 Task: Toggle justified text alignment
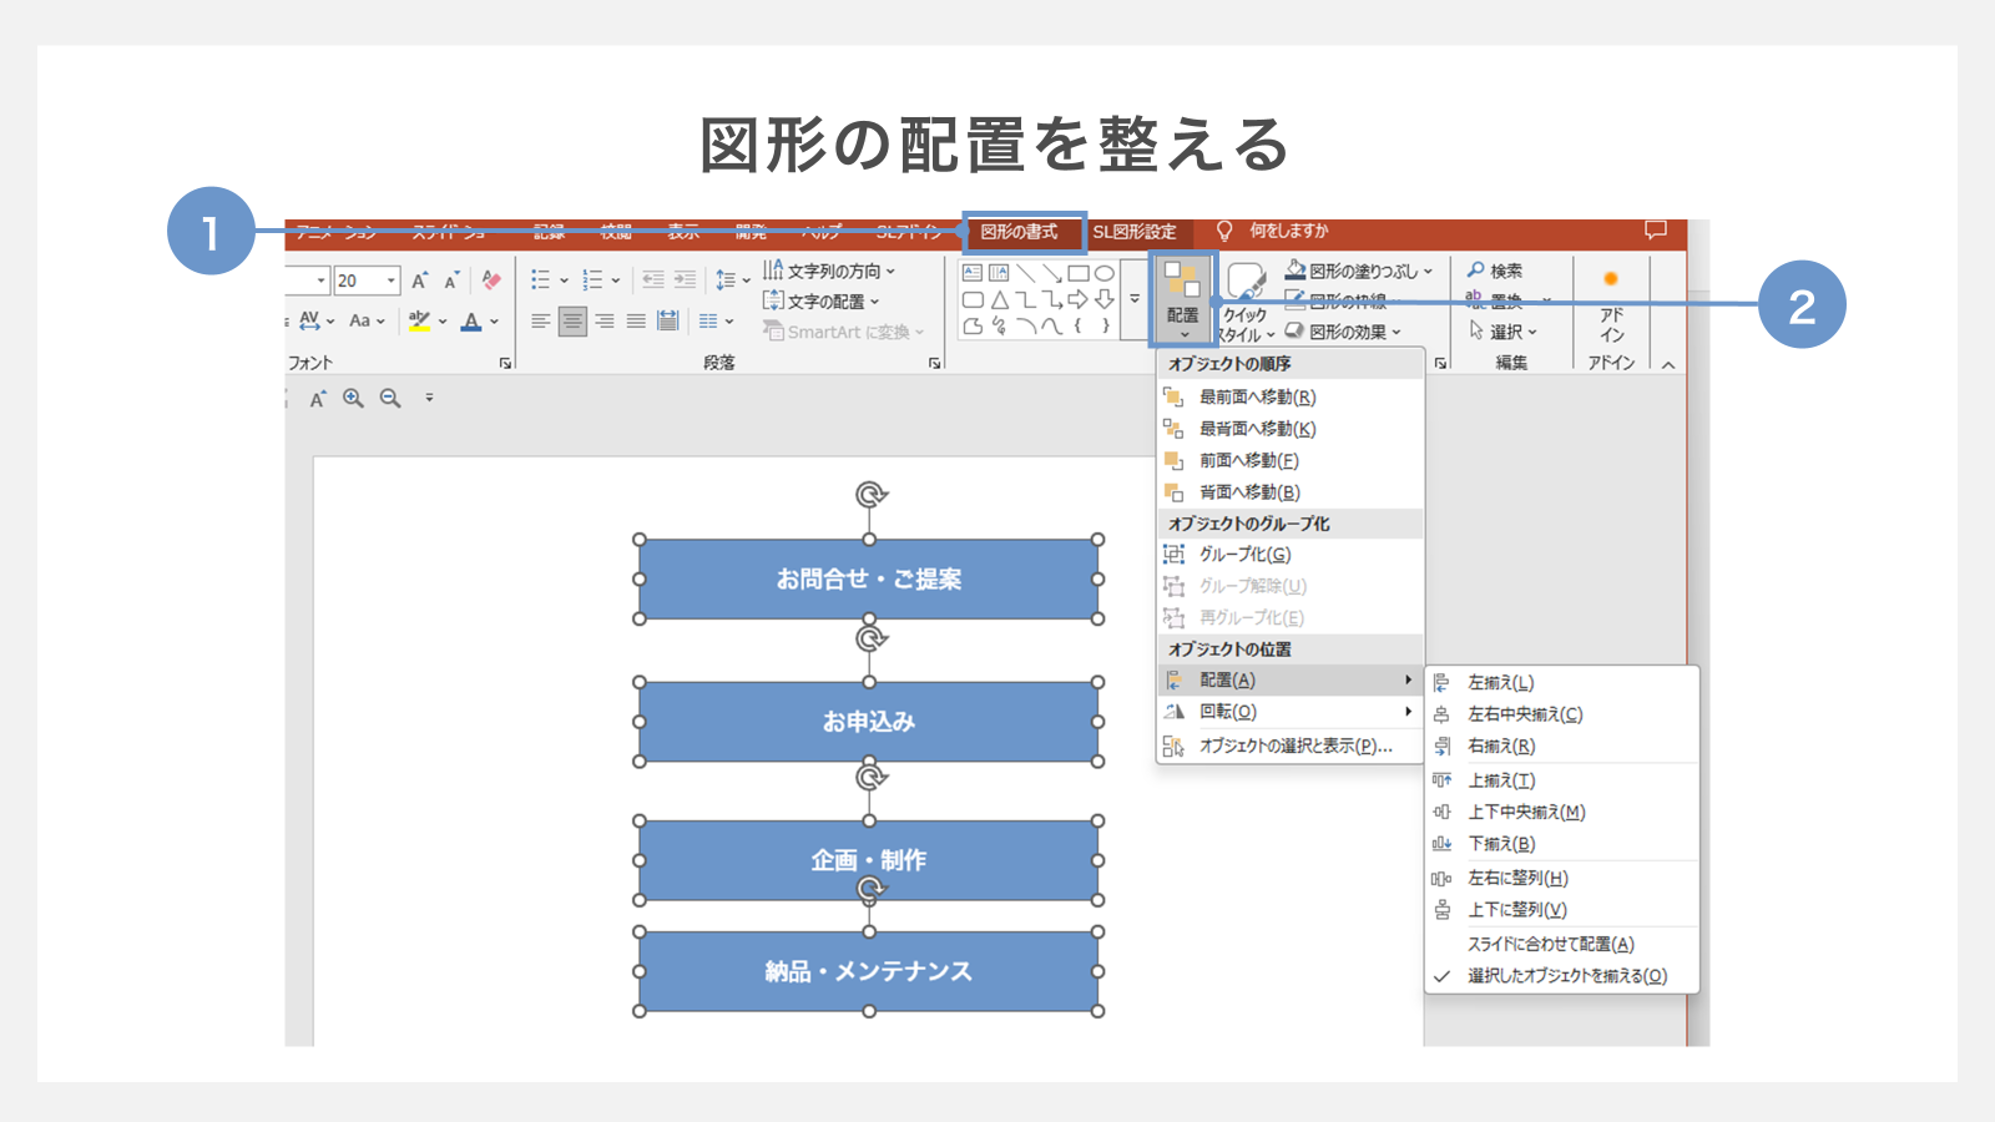click(636, 320)
